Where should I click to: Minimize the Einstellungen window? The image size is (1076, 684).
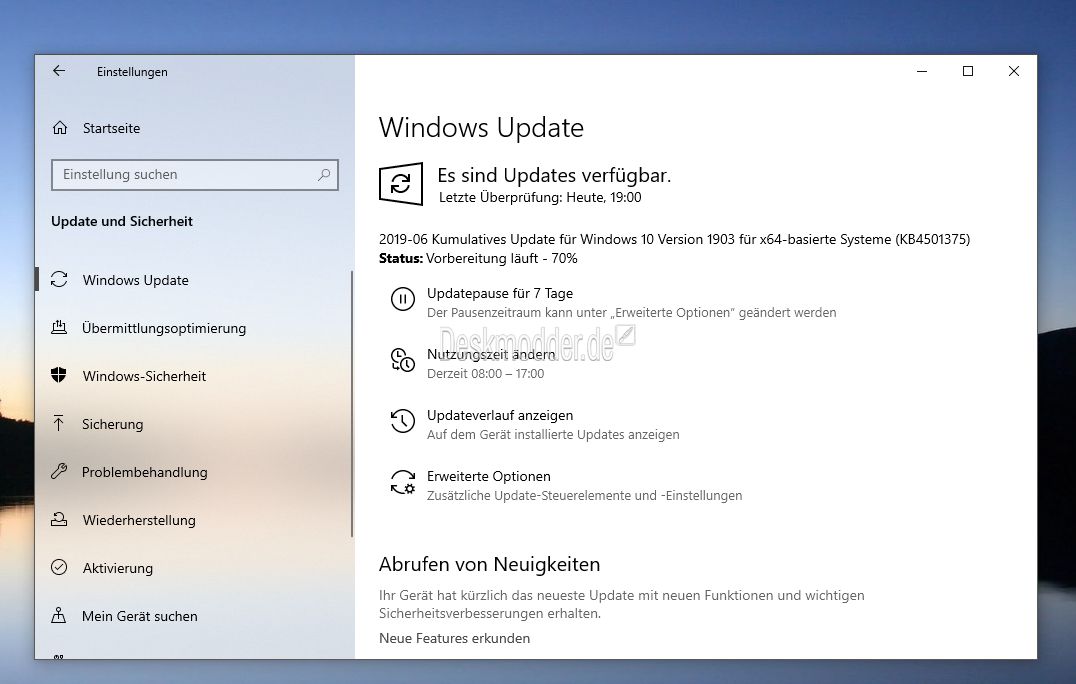click(x=922, y=71)
